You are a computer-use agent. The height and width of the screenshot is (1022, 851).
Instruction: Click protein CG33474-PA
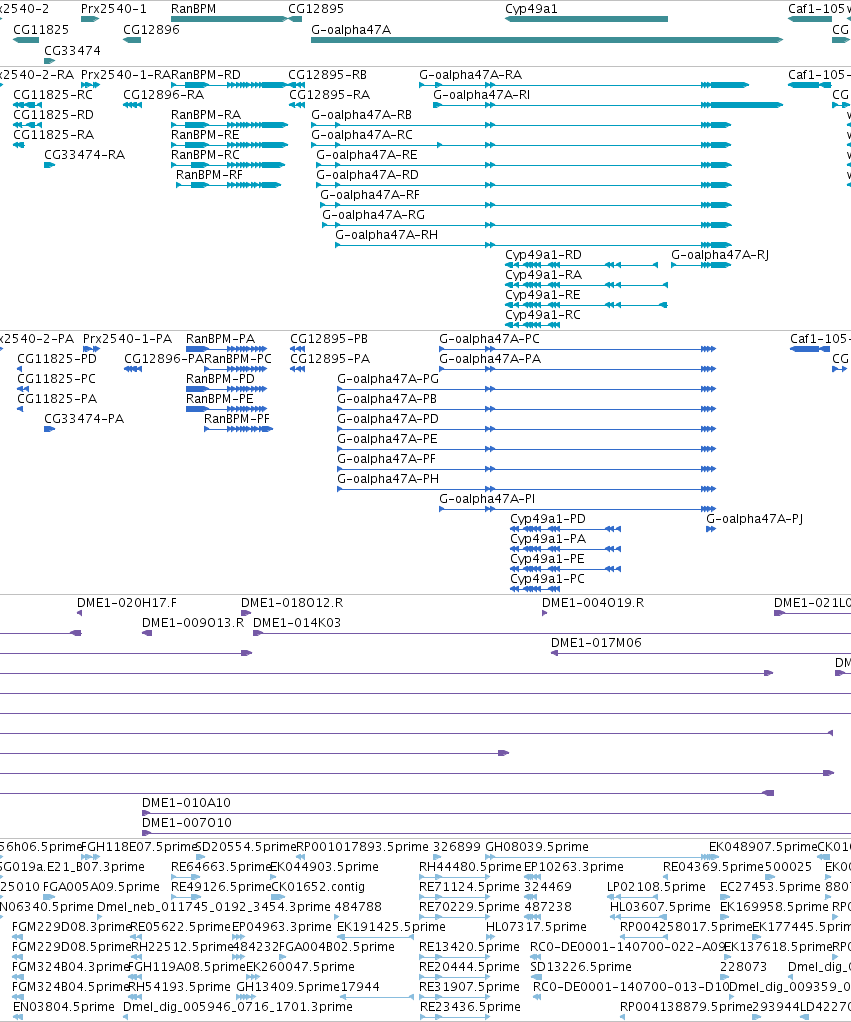coord(84,419)
